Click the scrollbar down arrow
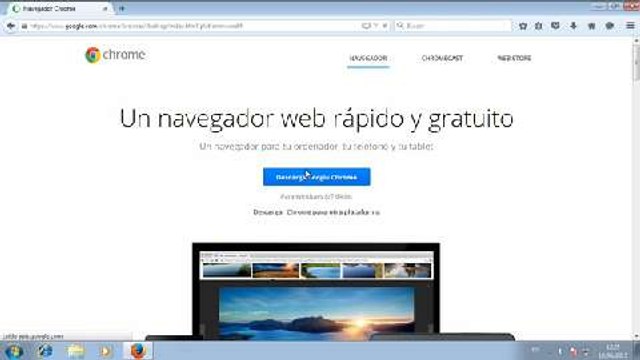 (636, 336)
